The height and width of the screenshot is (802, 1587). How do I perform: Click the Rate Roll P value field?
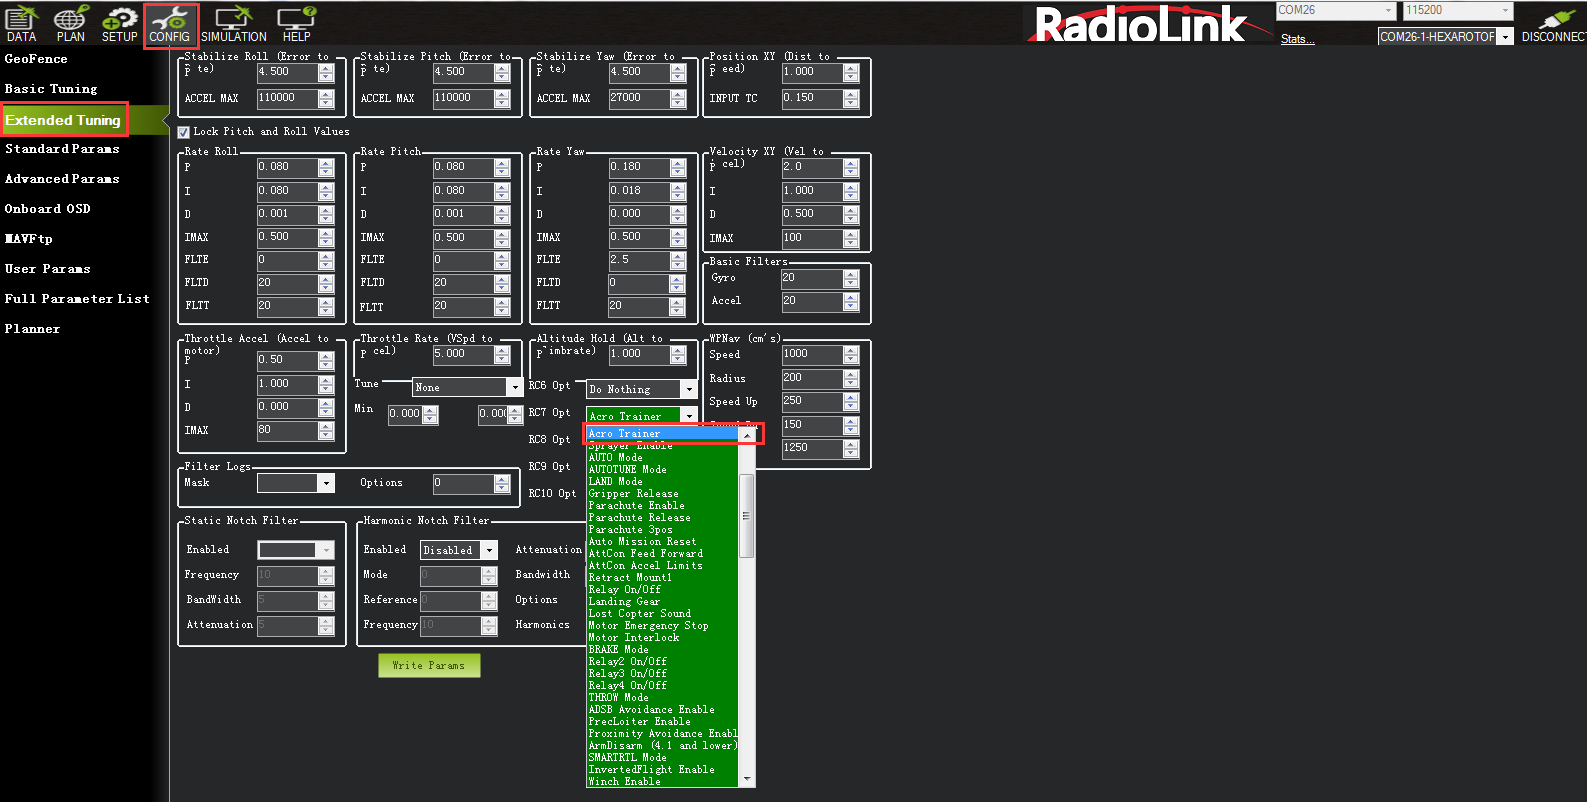pyautogui.click(x=287, y=167)
